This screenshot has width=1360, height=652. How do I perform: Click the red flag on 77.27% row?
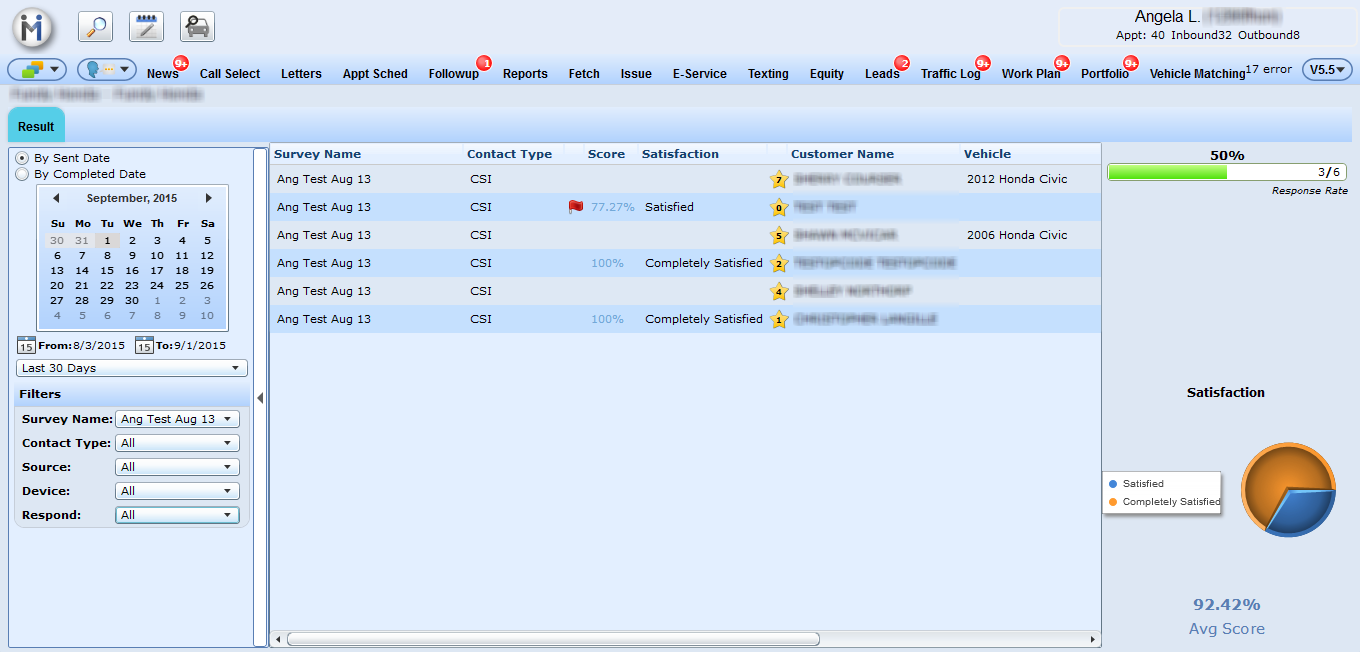click(575, 207)
